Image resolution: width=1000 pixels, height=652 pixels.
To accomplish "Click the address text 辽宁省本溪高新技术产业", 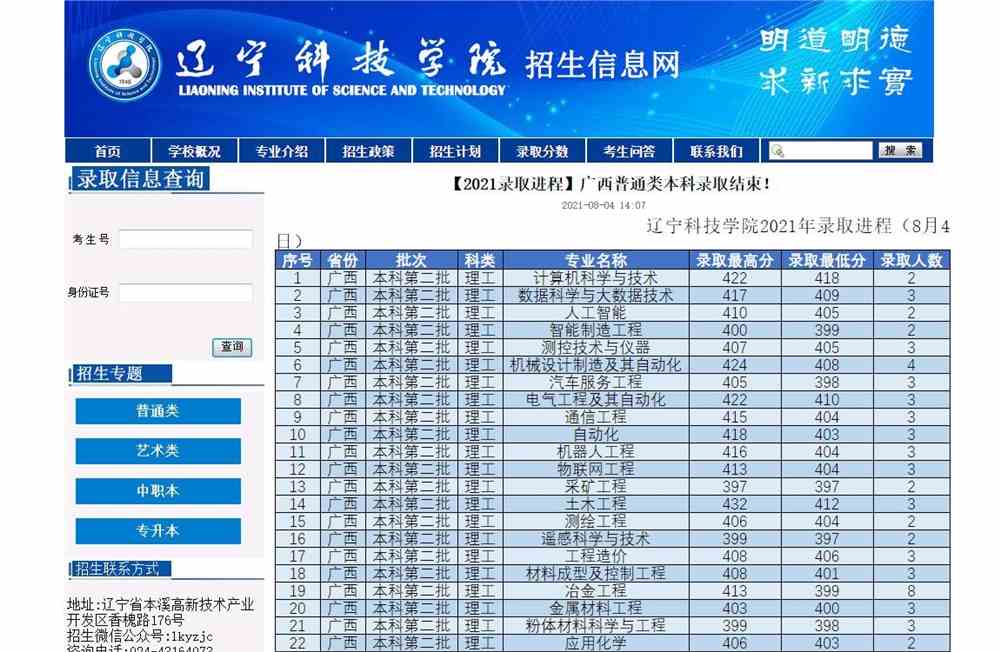I will (178, 605).
